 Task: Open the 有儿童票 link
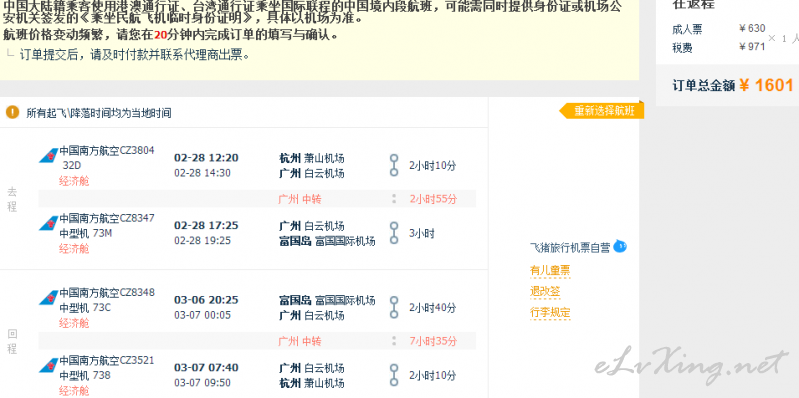coord(550,271)
